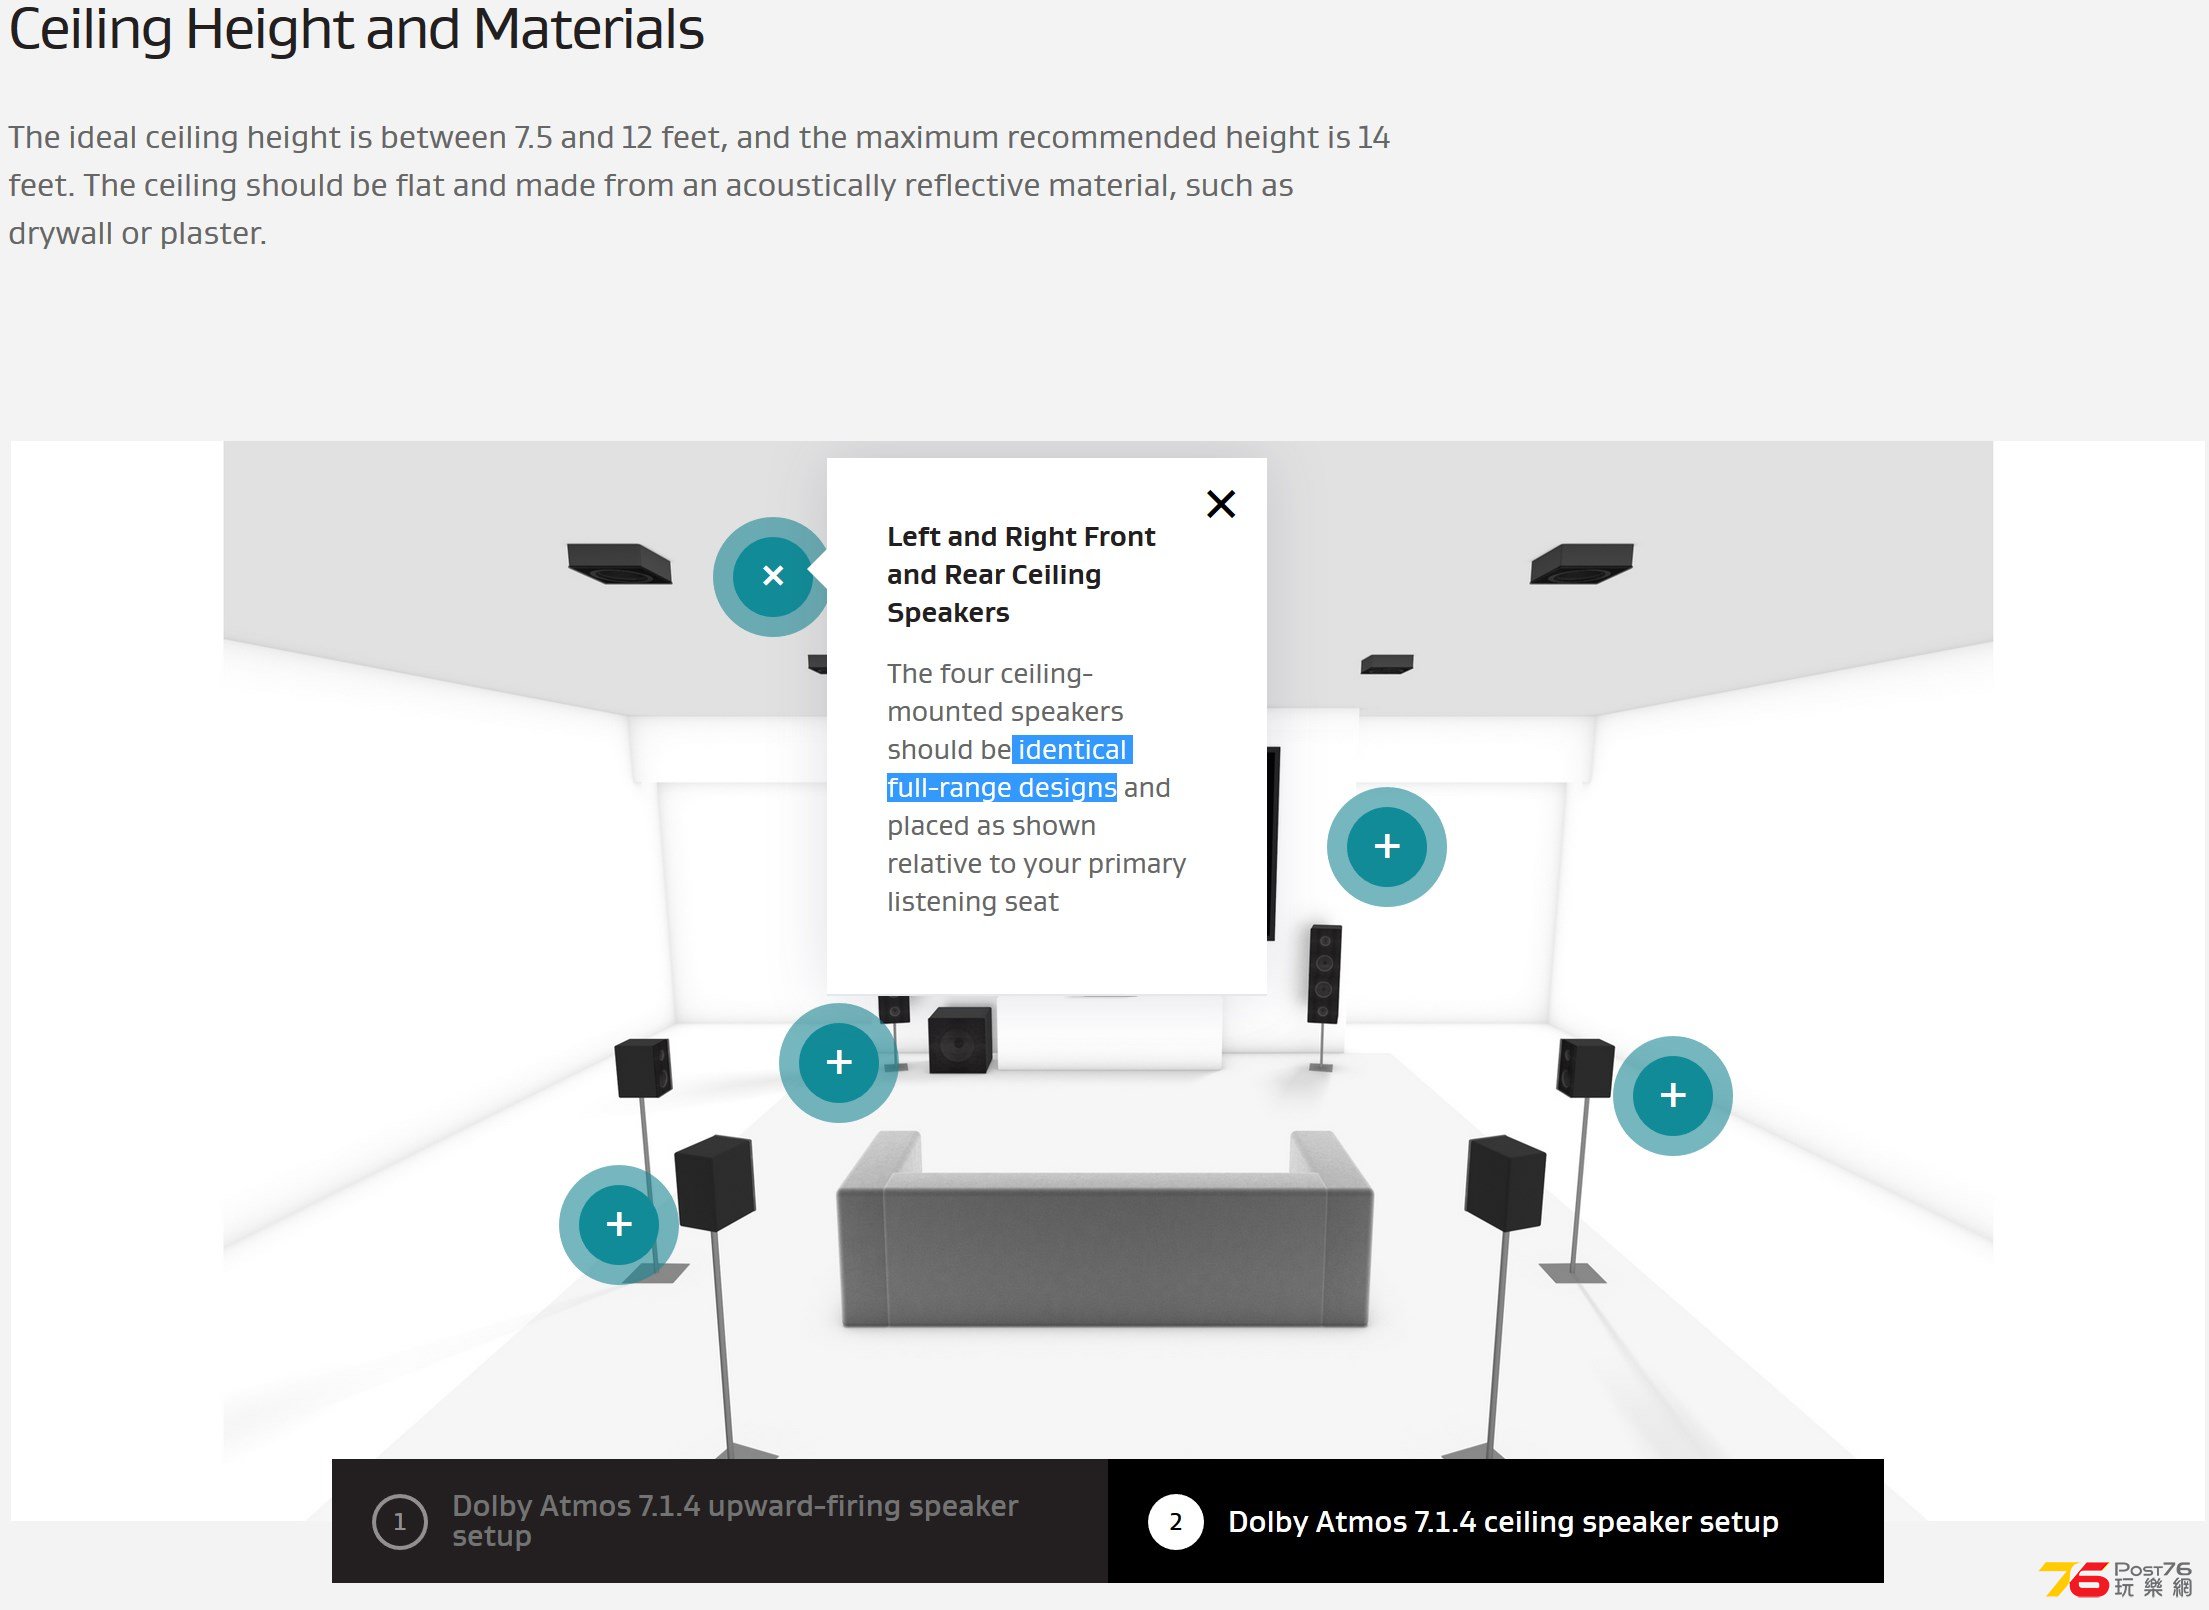
Task: Select Dolby Atmos 7.1.4 ceiling speaker setup tab
Action: pos(1496,1521)
